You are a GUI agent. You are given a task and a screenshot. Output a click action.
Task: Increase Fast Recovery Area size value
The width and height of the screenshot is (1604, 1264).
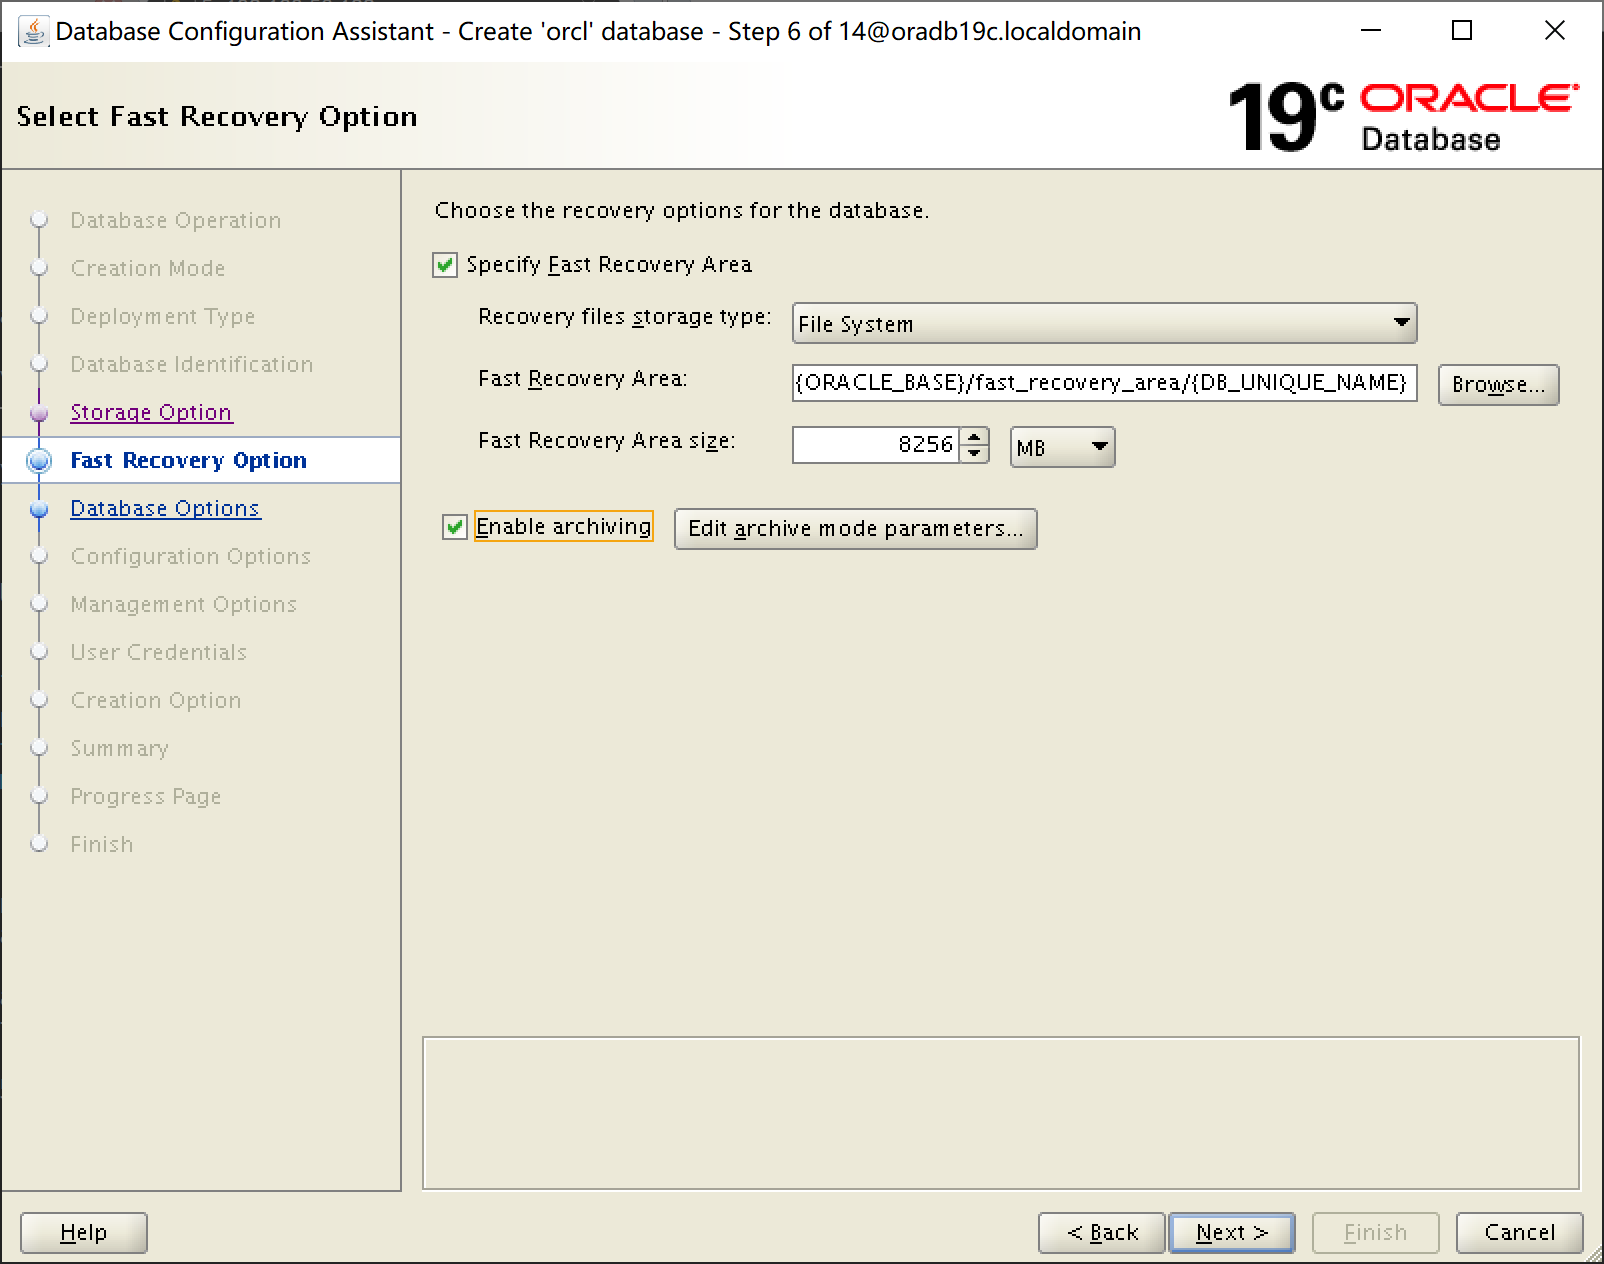pyautogui.click(x=974, y=437)
